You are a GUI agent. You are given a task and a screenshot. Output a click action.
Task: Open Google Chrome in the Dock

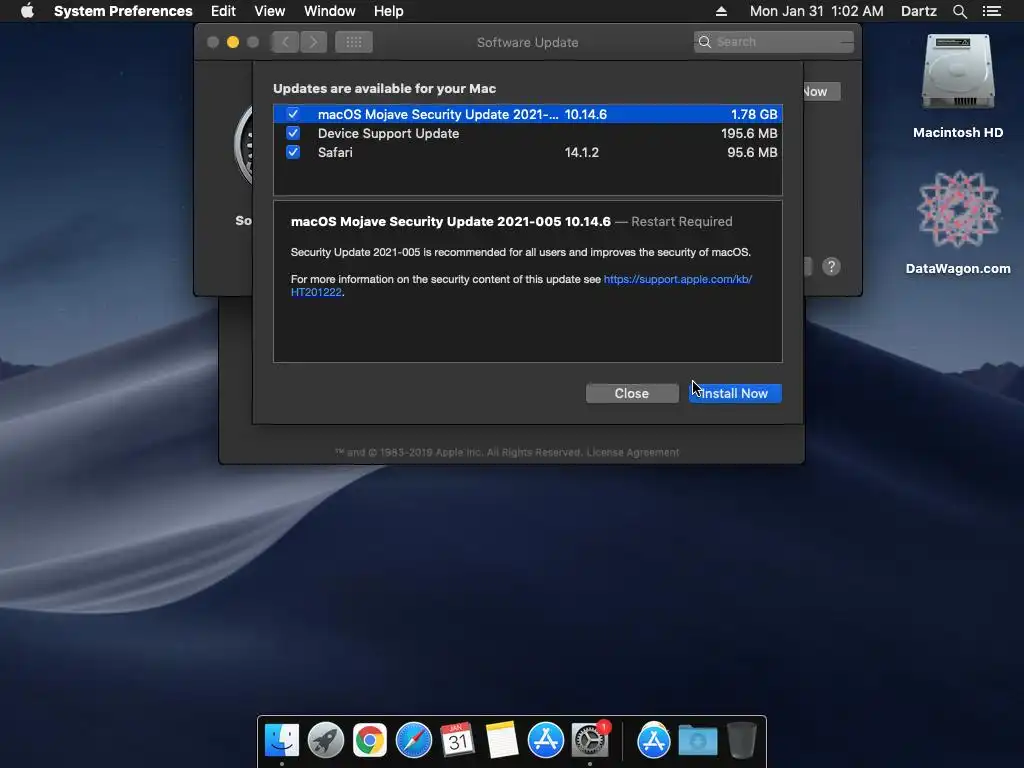point(370,740)
